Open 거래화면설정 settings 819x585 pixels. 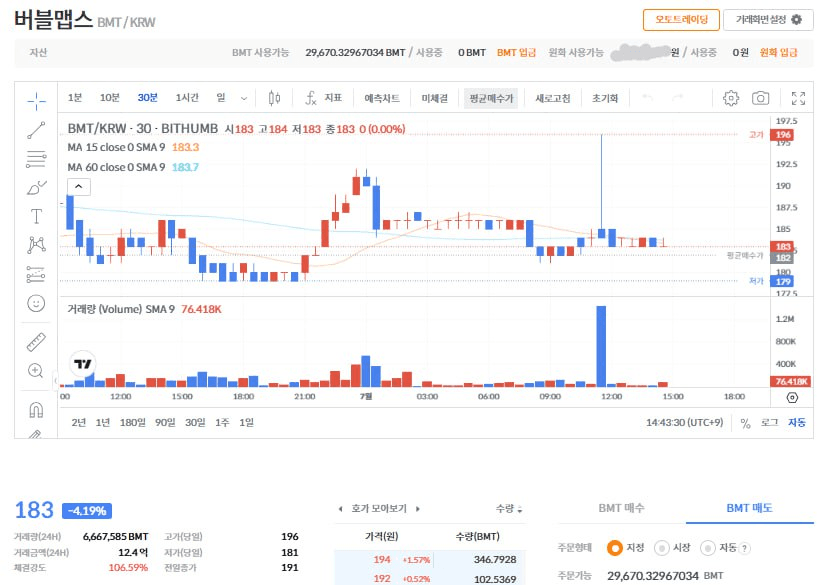pos(768,20)
